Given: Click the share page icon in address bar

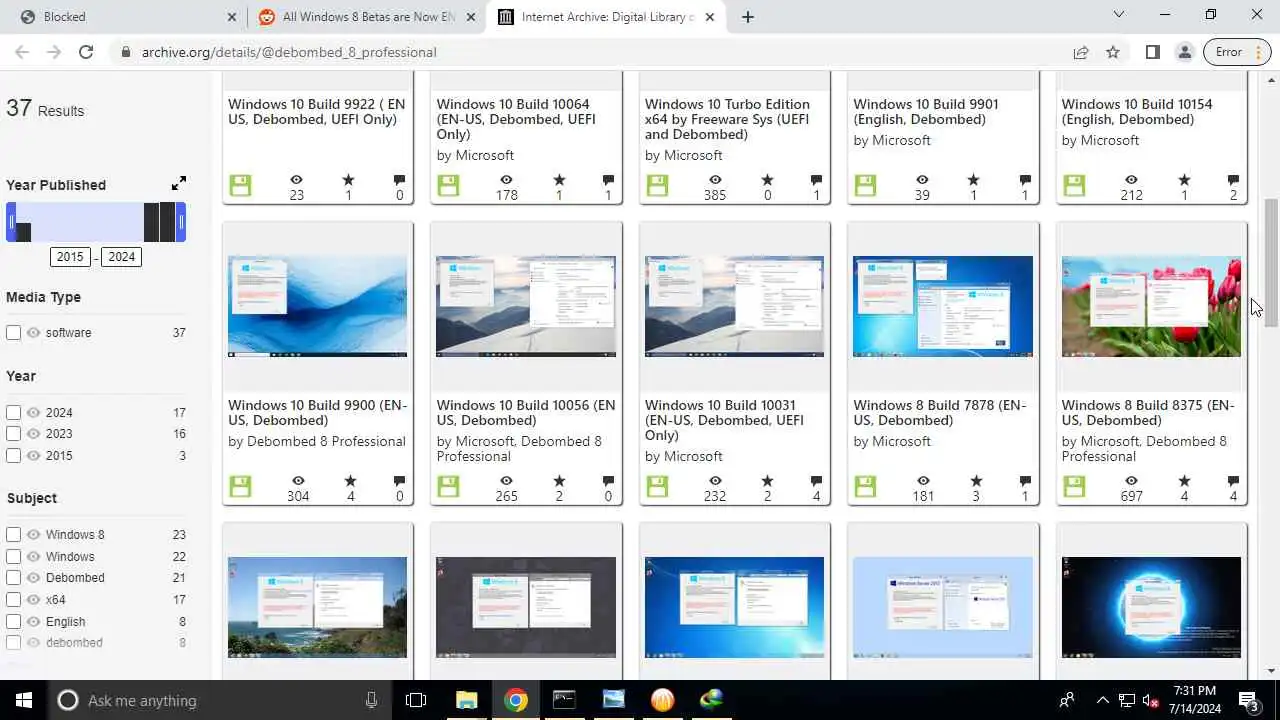Looking at the screenshot, I should click(1081, 52).
